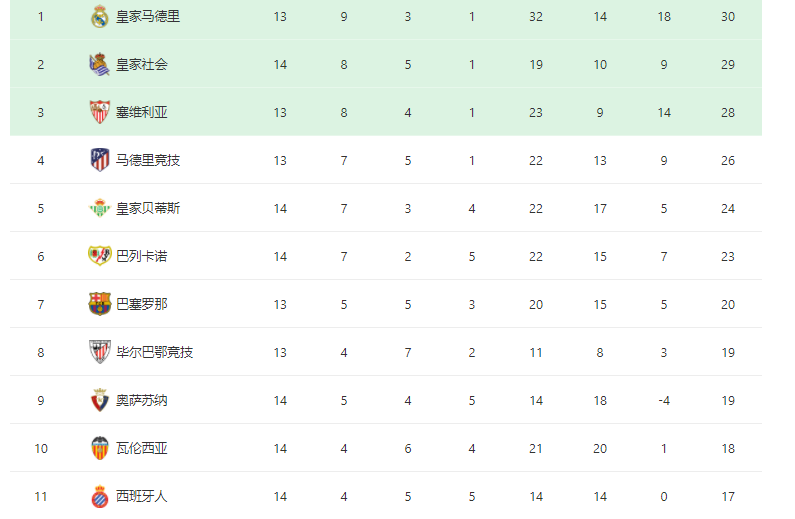
Task: Click the 30 points value for 皇家马德里
Action: 728,17
